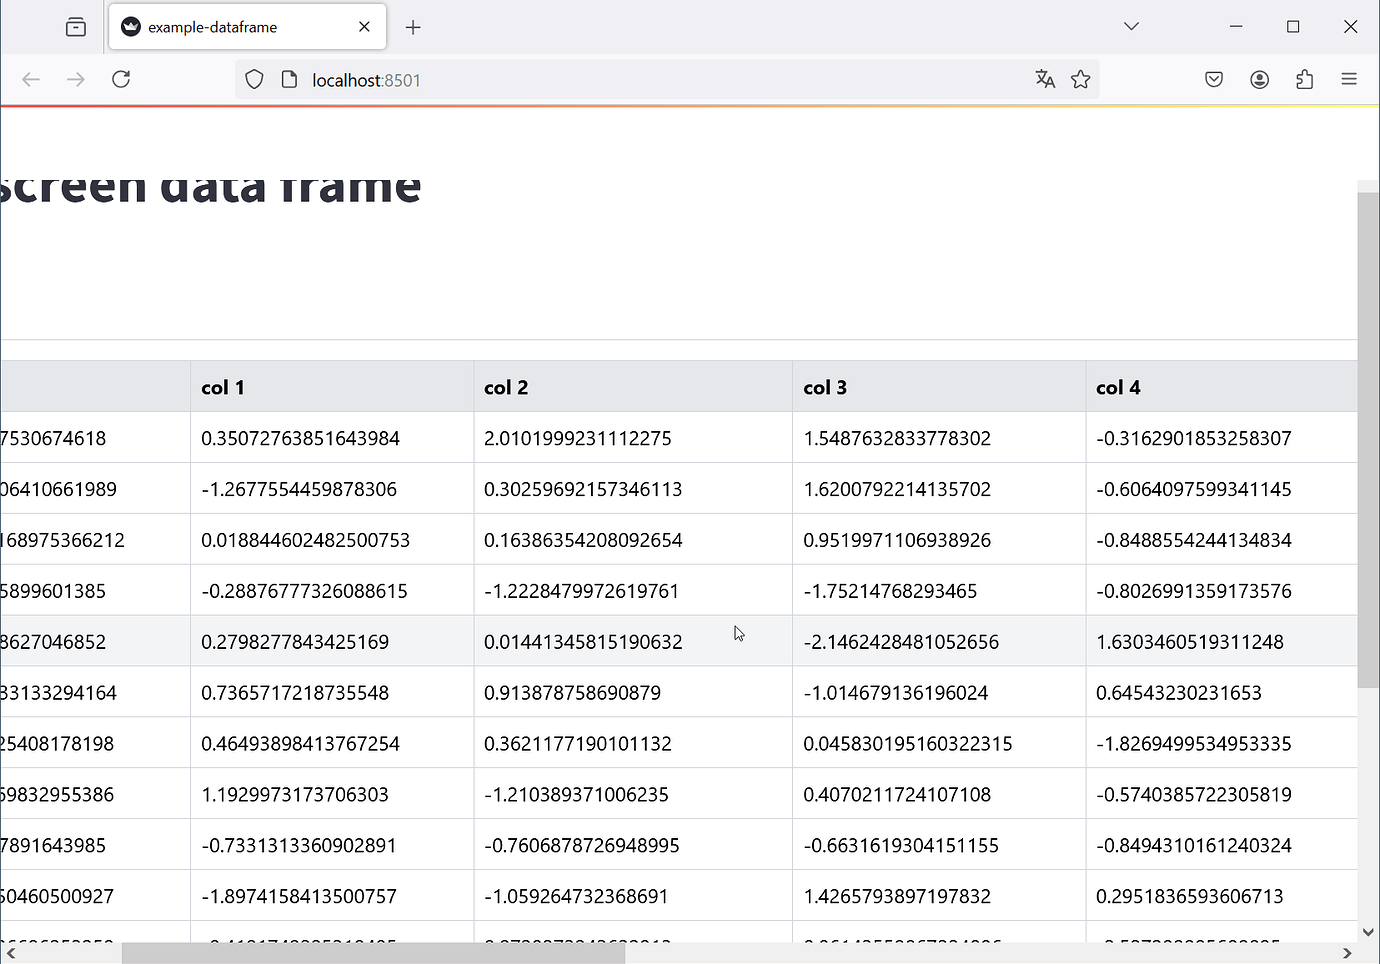Viewport: 1380px width, 964px height.
Task: Click the tracking protection shield icon
Action: coord(254,79)
